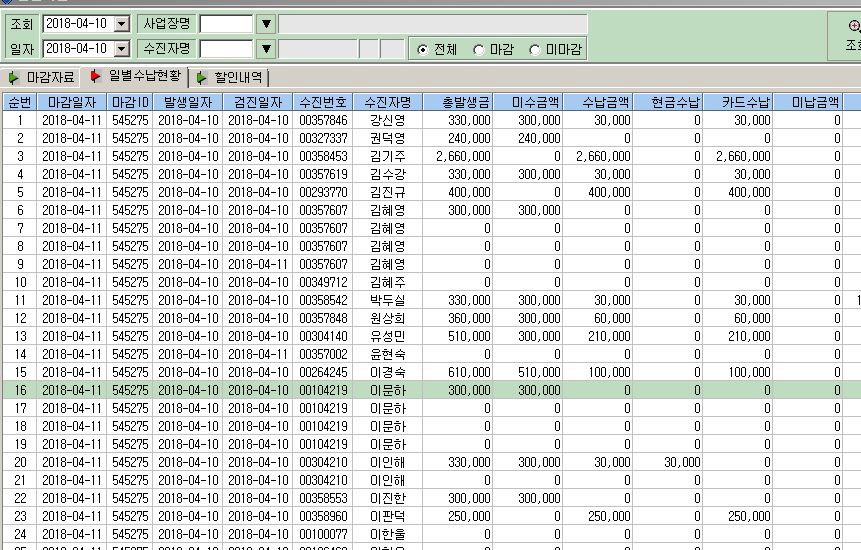The width and height of the screenshot is (861, 550).
Task: Click the 조회 search magnifier icon
Action: [854, 26]
